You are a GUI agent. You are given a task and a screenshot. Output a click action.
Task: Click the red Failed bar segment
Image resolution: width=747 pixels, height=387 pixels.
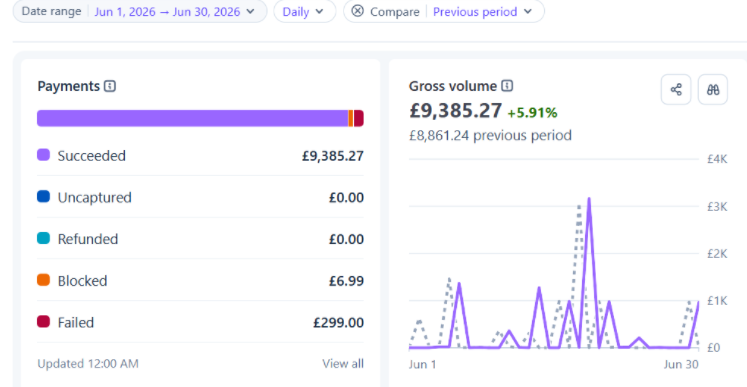tap(359, 118)
